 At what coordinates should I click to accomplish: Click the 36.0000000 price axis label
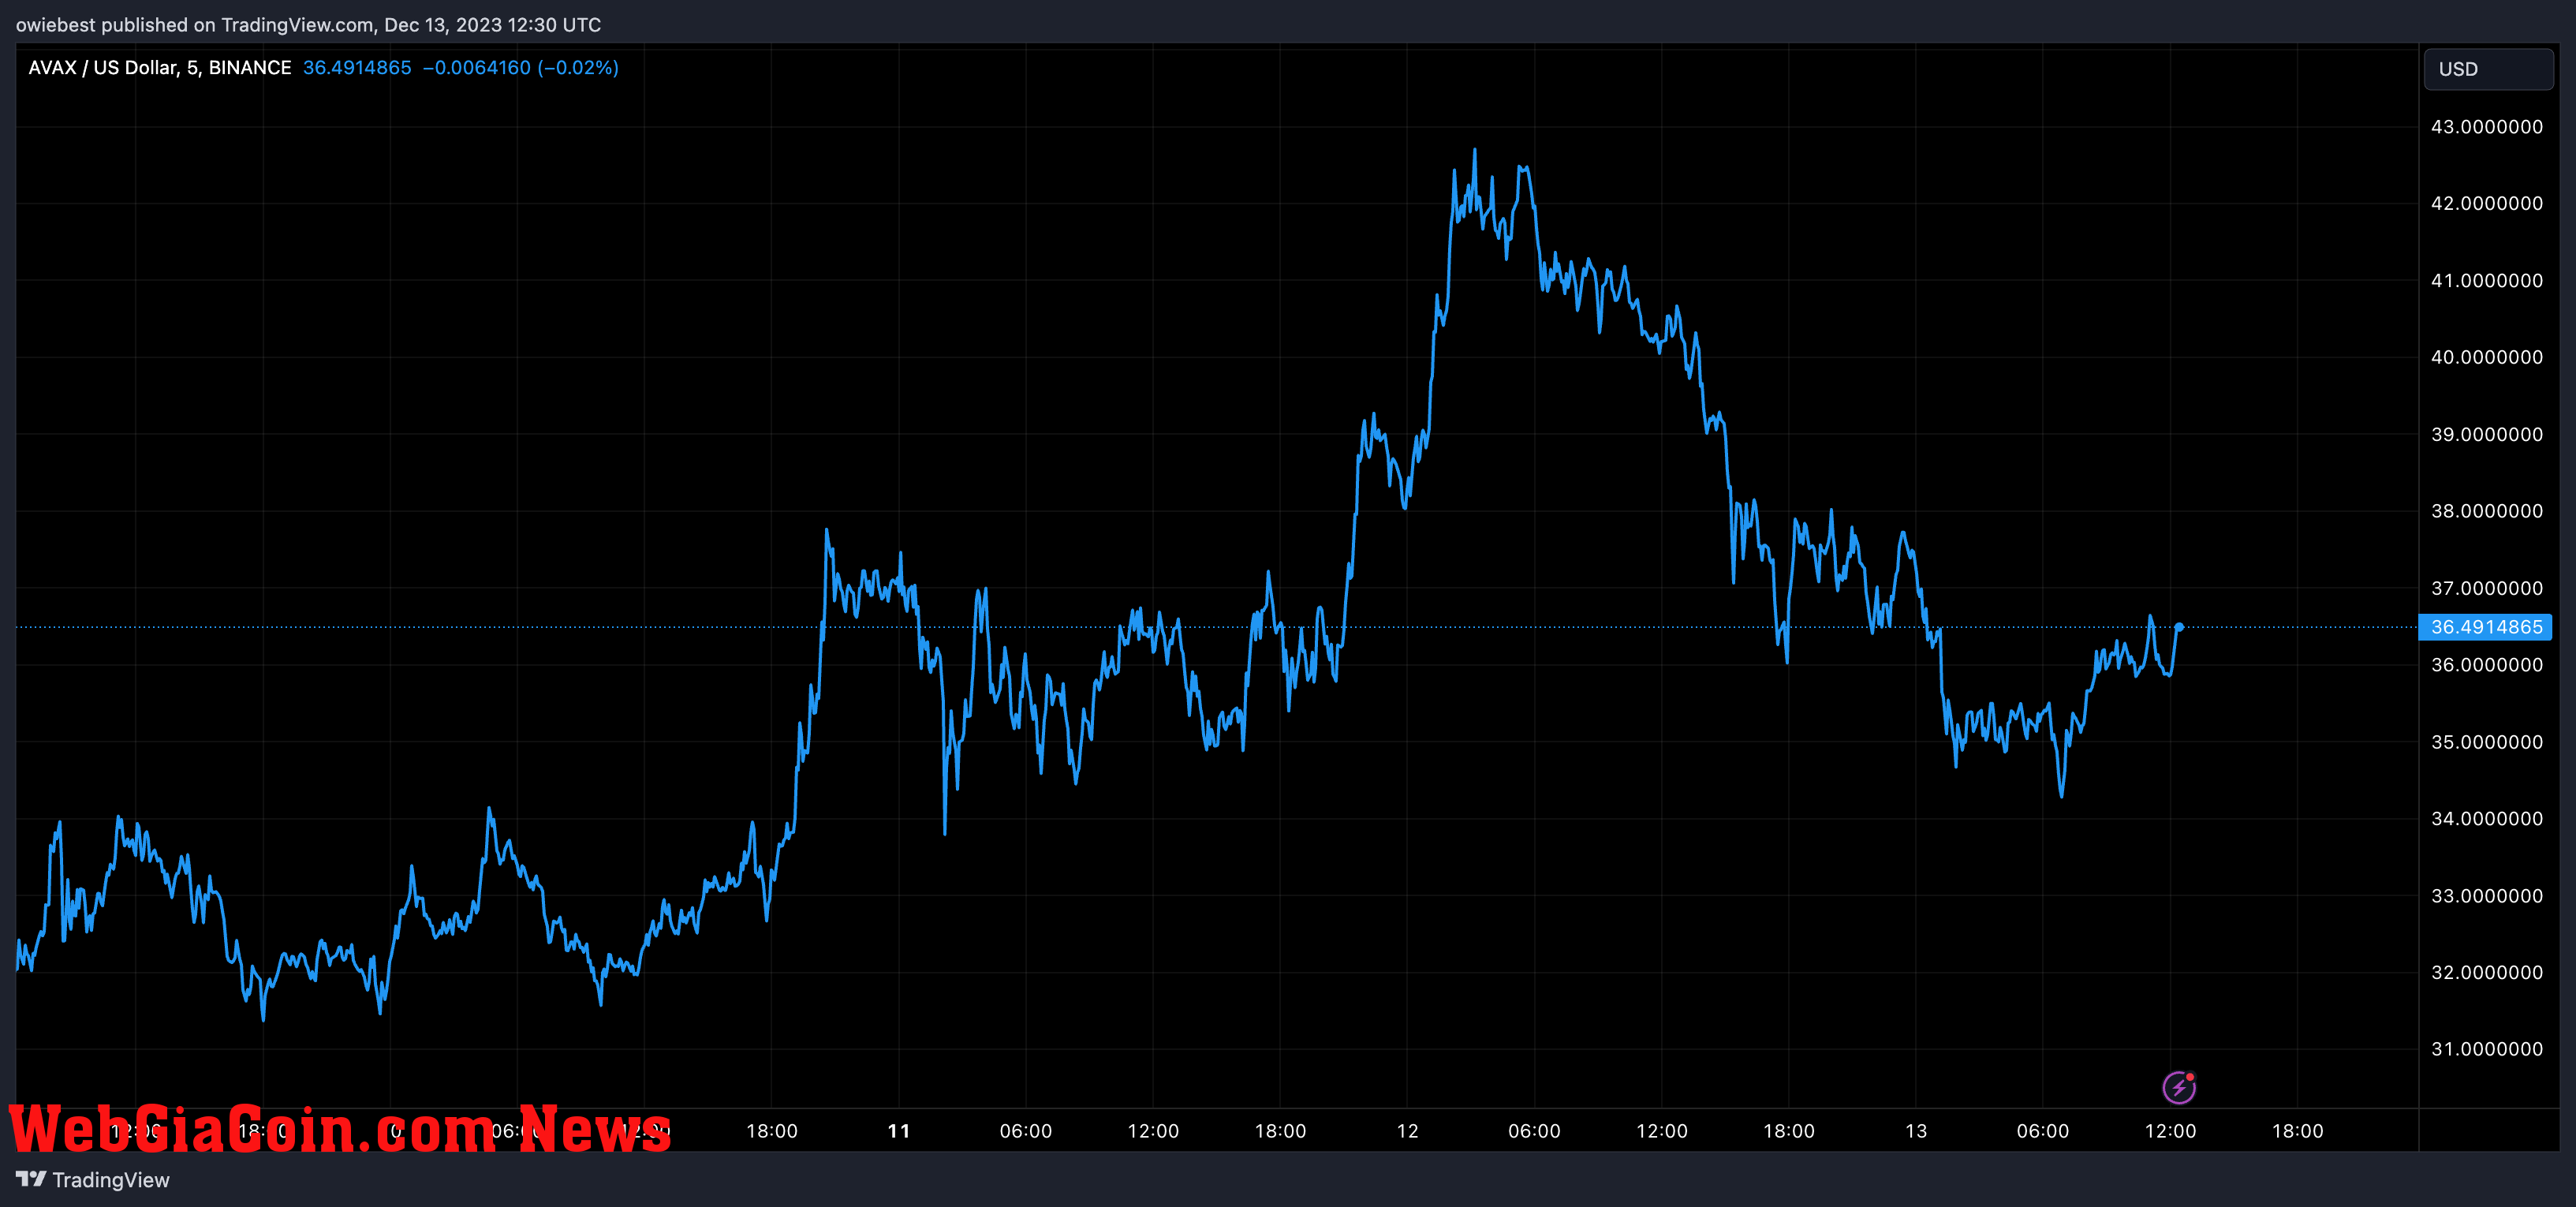(x=2486, y=665)
